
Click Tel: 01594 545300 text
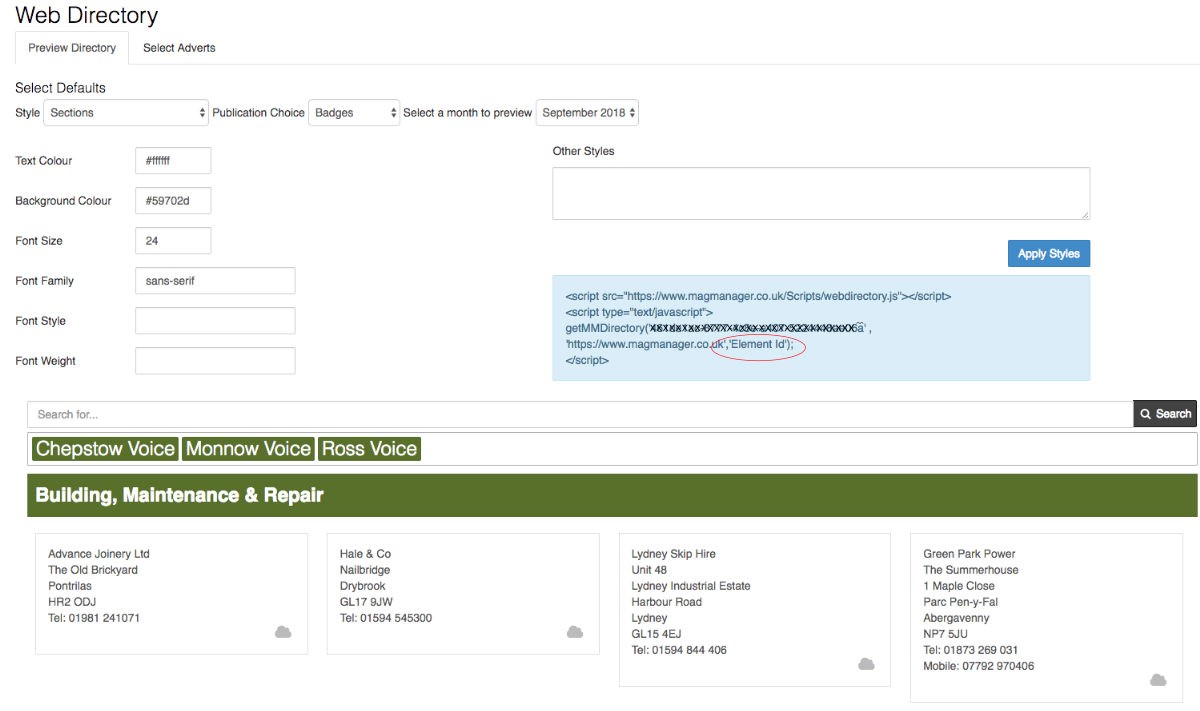(x=386, y=618)
